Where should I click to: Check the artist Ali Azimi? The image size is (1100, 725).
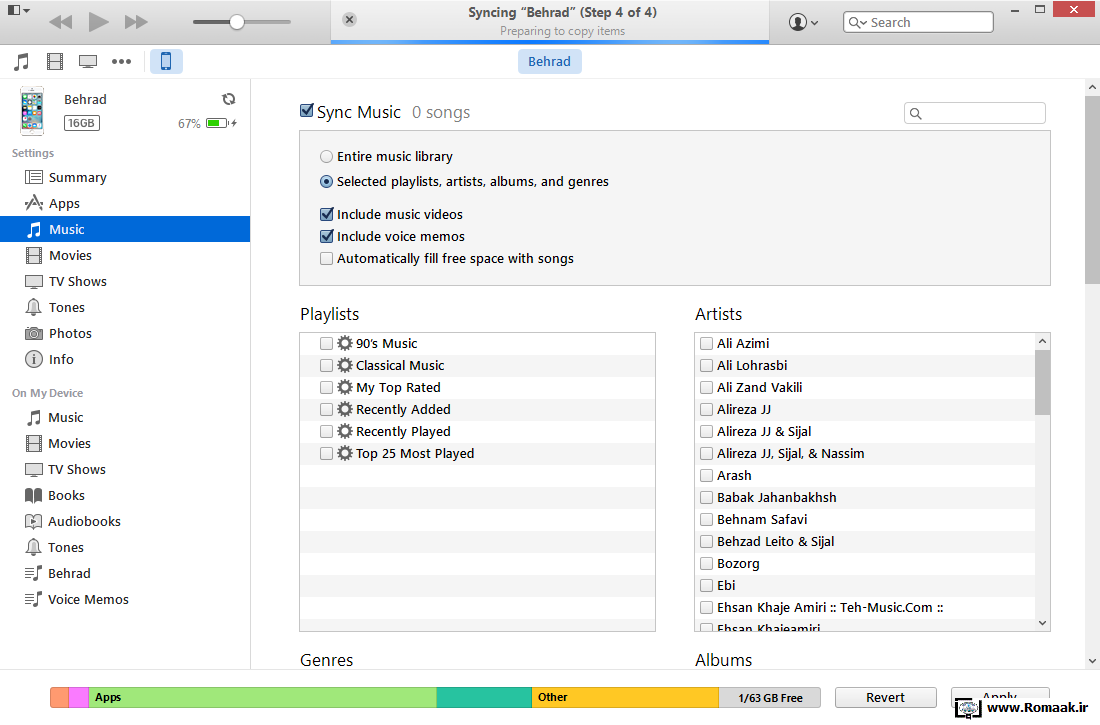(x=706, y=343)
